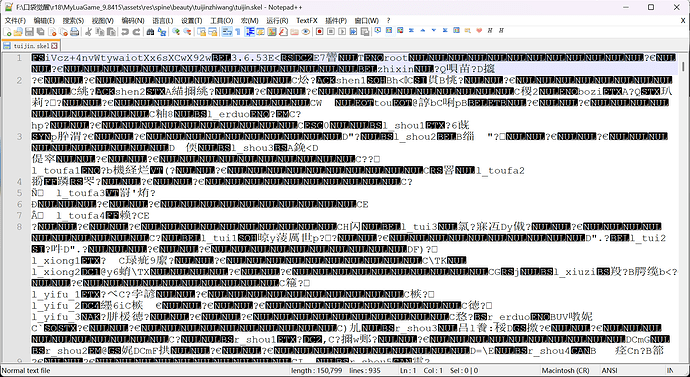Image resolution: width=690 pixels, height=377 pixels.
Task: Click the Print icon in toolbar
Action: coord(74,32)
